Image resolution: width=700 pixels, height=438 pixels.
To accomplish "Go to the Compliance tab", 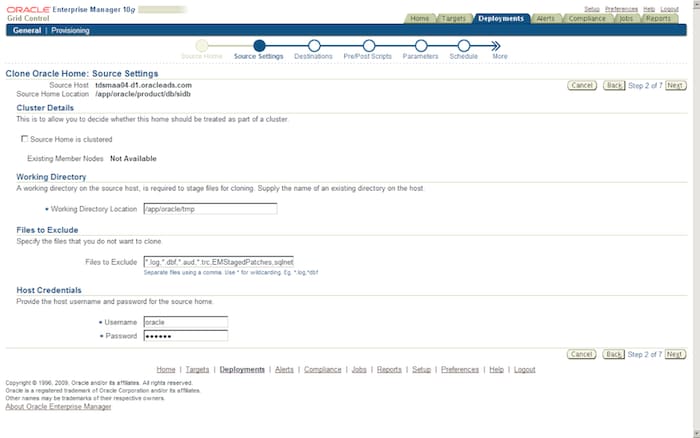I will tap(587, 18).
